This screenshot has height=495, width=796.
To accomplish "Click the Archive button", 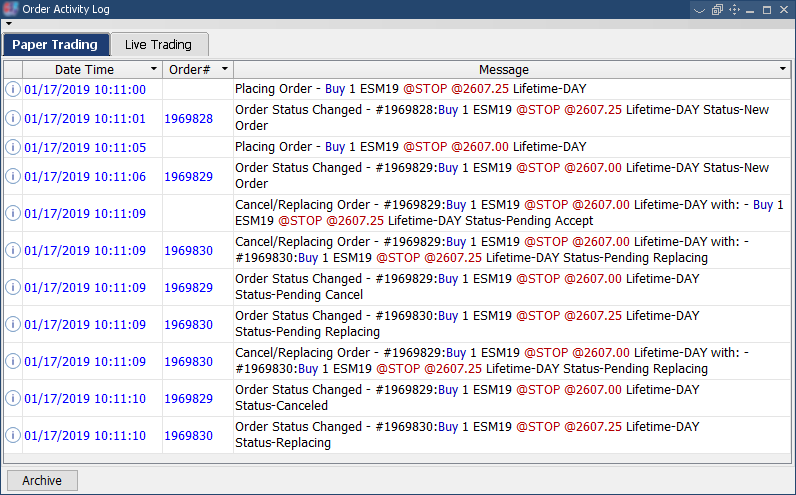I will [x=42, y=480].
